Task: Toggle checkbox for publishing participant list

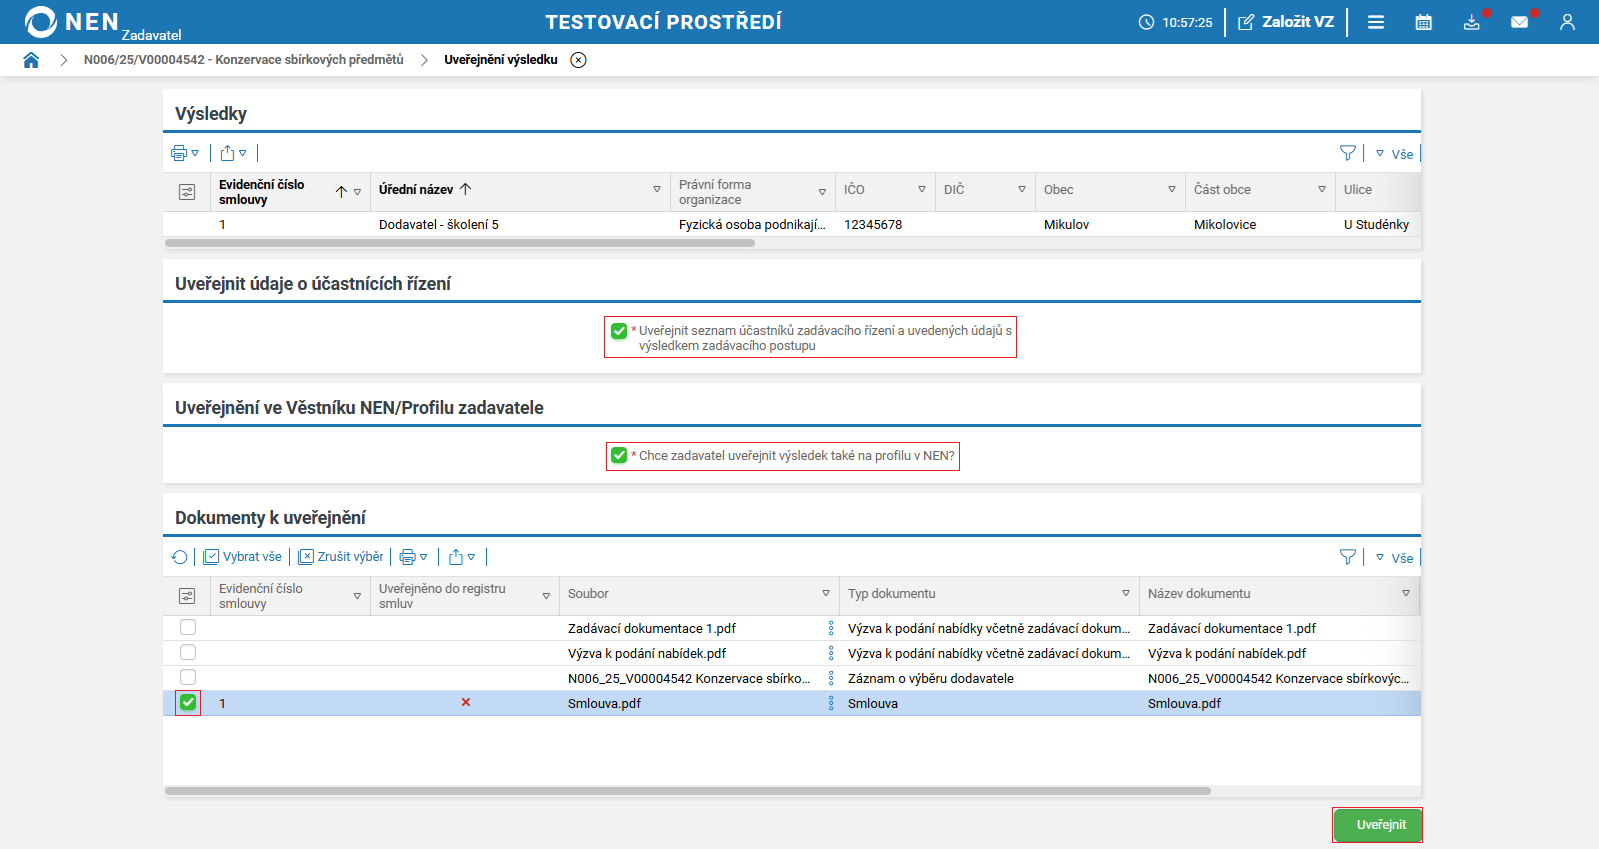Action: tap(619, 331)
